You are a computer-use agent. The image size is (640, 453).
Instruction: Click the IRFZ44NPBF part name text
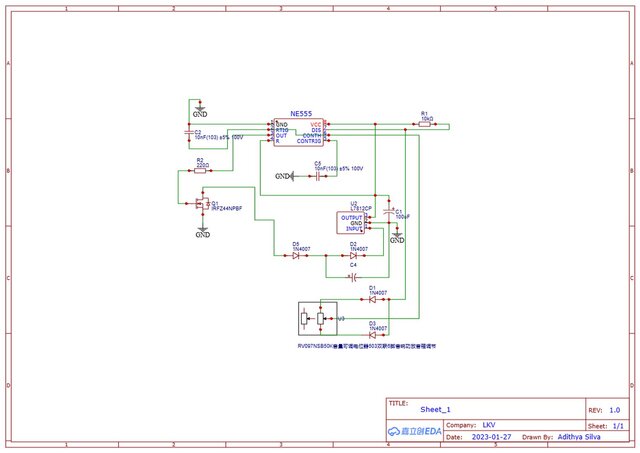tap(227, 208)
